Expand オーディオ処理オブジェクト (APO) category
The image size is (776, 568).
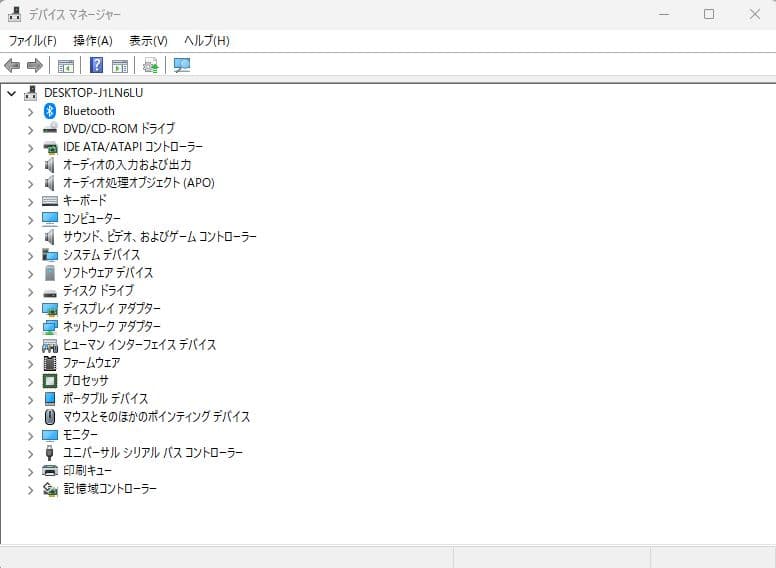31,184
